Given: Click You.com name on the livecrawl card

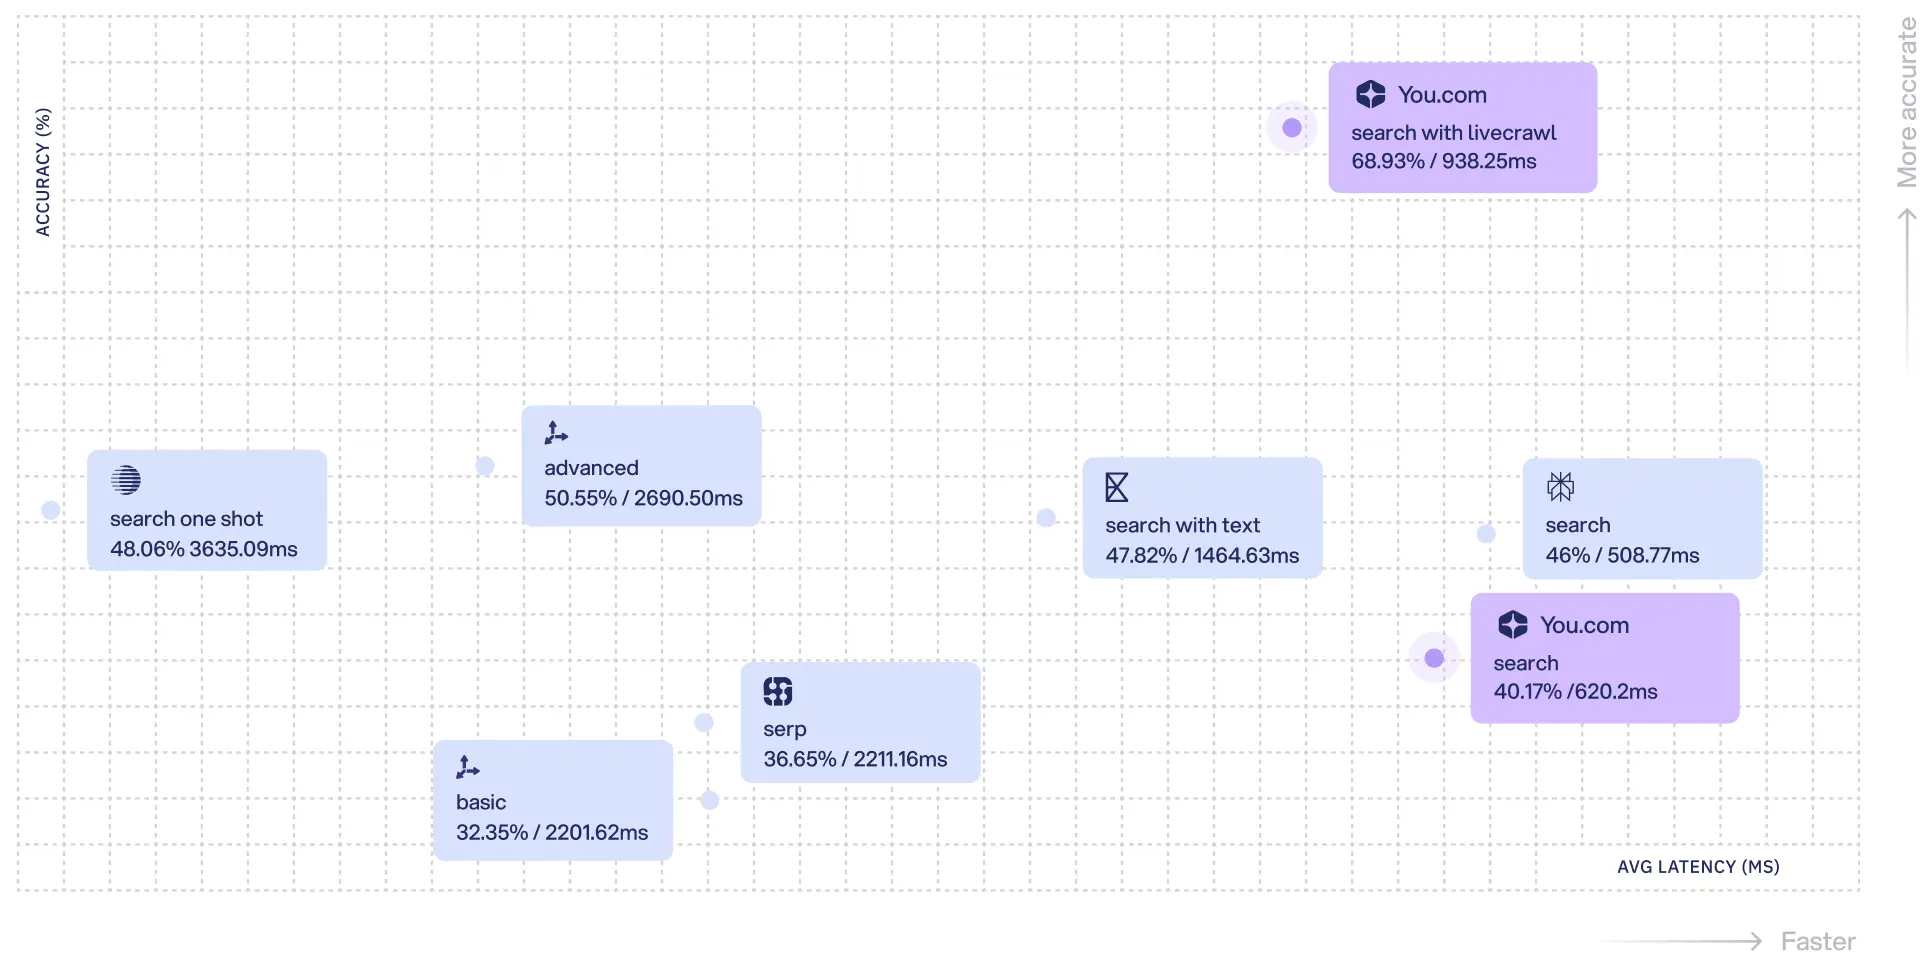Looking at the screenshot, I should [1442, 95].
